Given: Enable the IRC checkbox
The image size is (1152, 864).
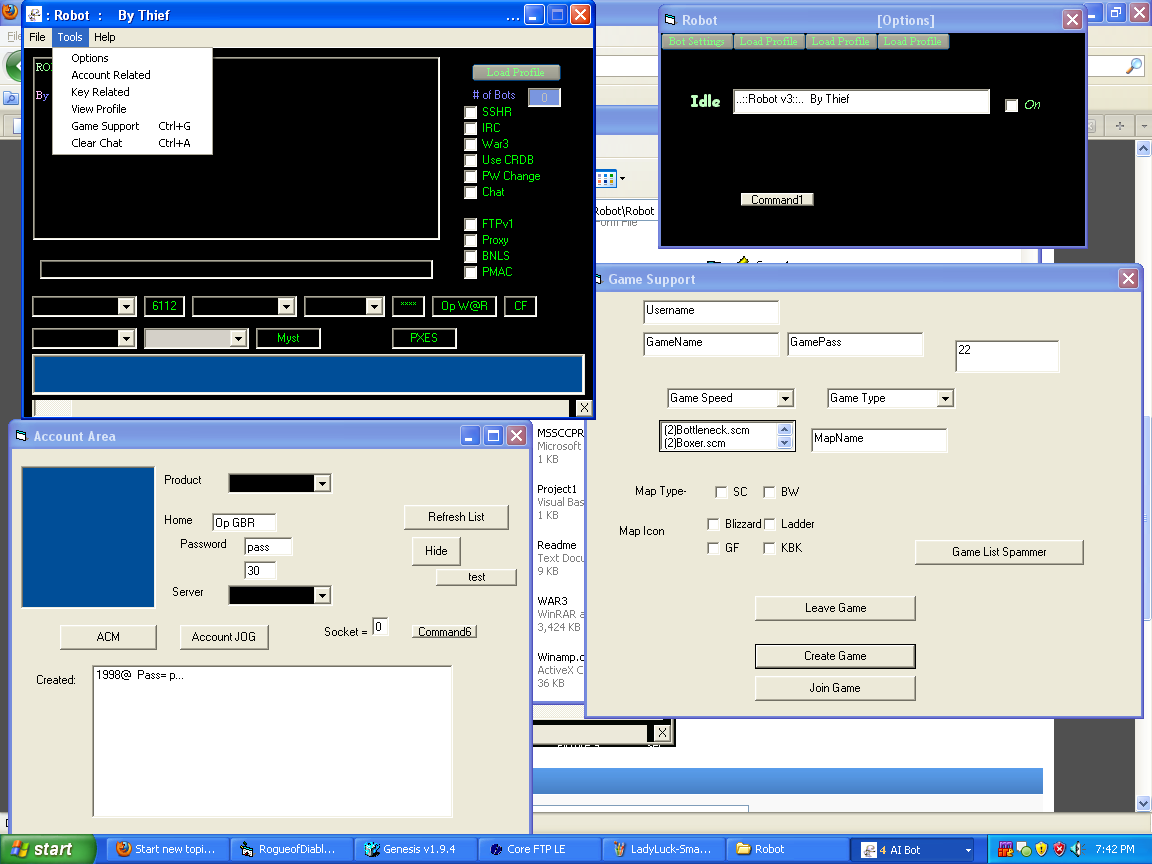Looking at the screenshot, I should [471, 128].
